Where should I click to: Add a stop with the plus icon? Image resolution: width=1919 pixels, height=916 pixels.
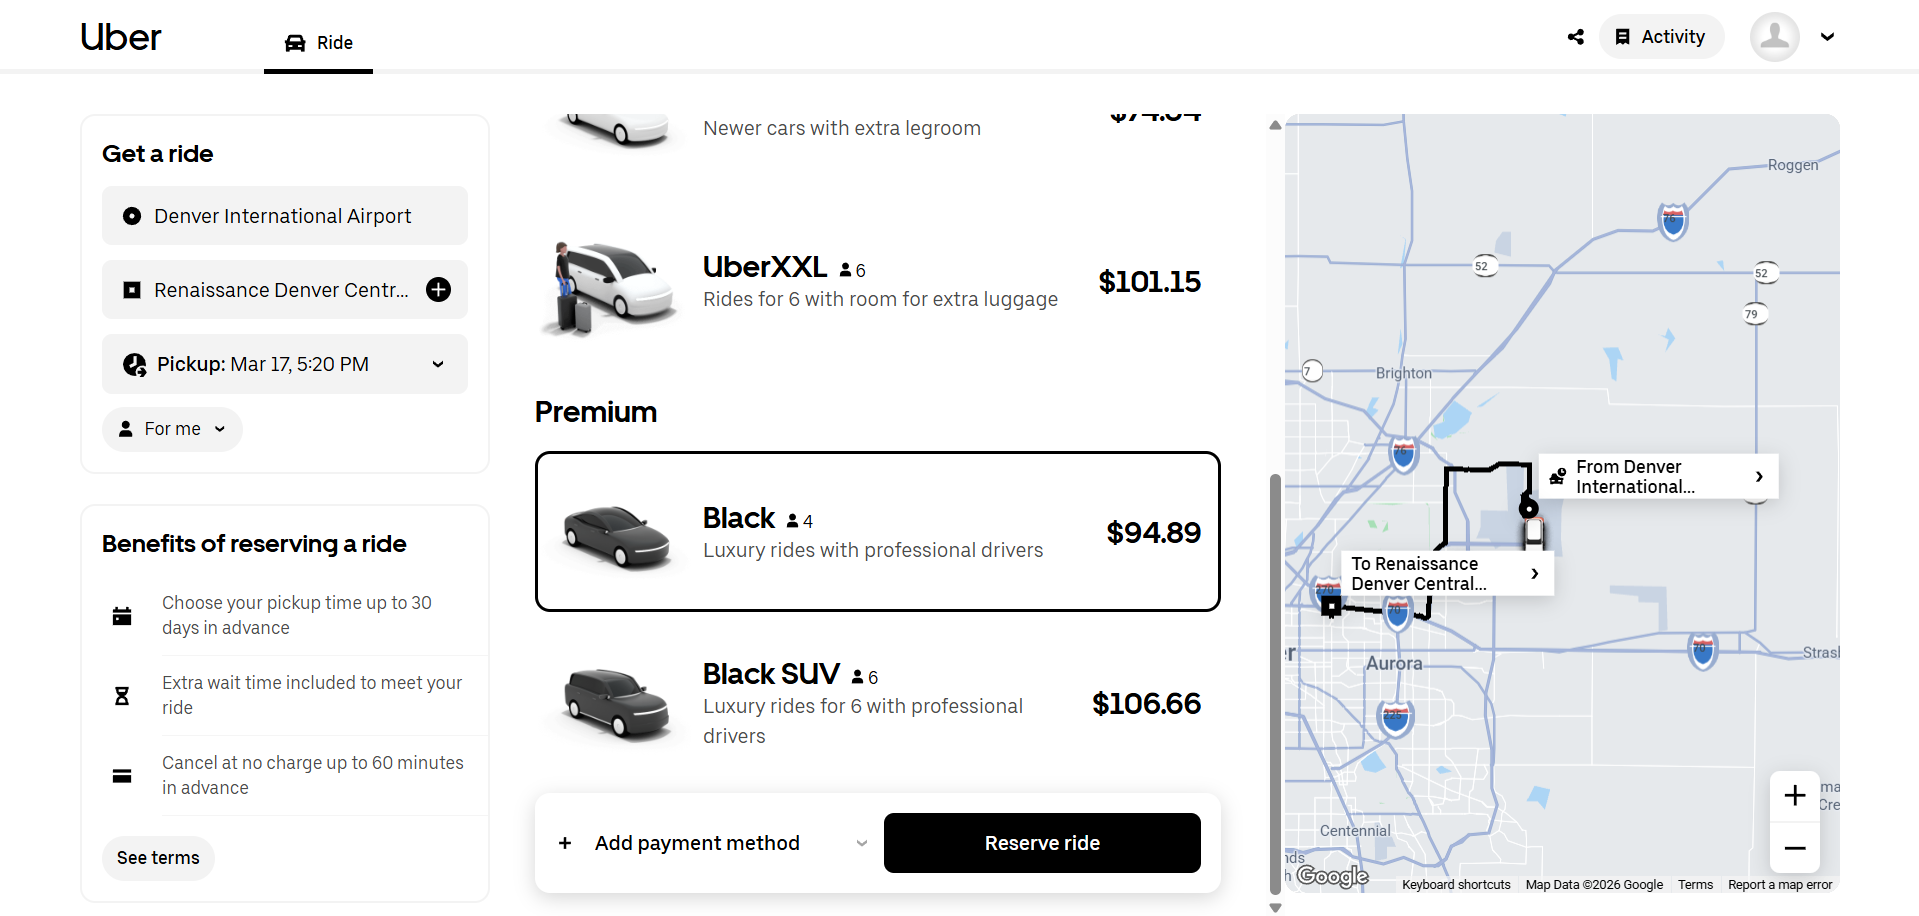pos(438,290)
